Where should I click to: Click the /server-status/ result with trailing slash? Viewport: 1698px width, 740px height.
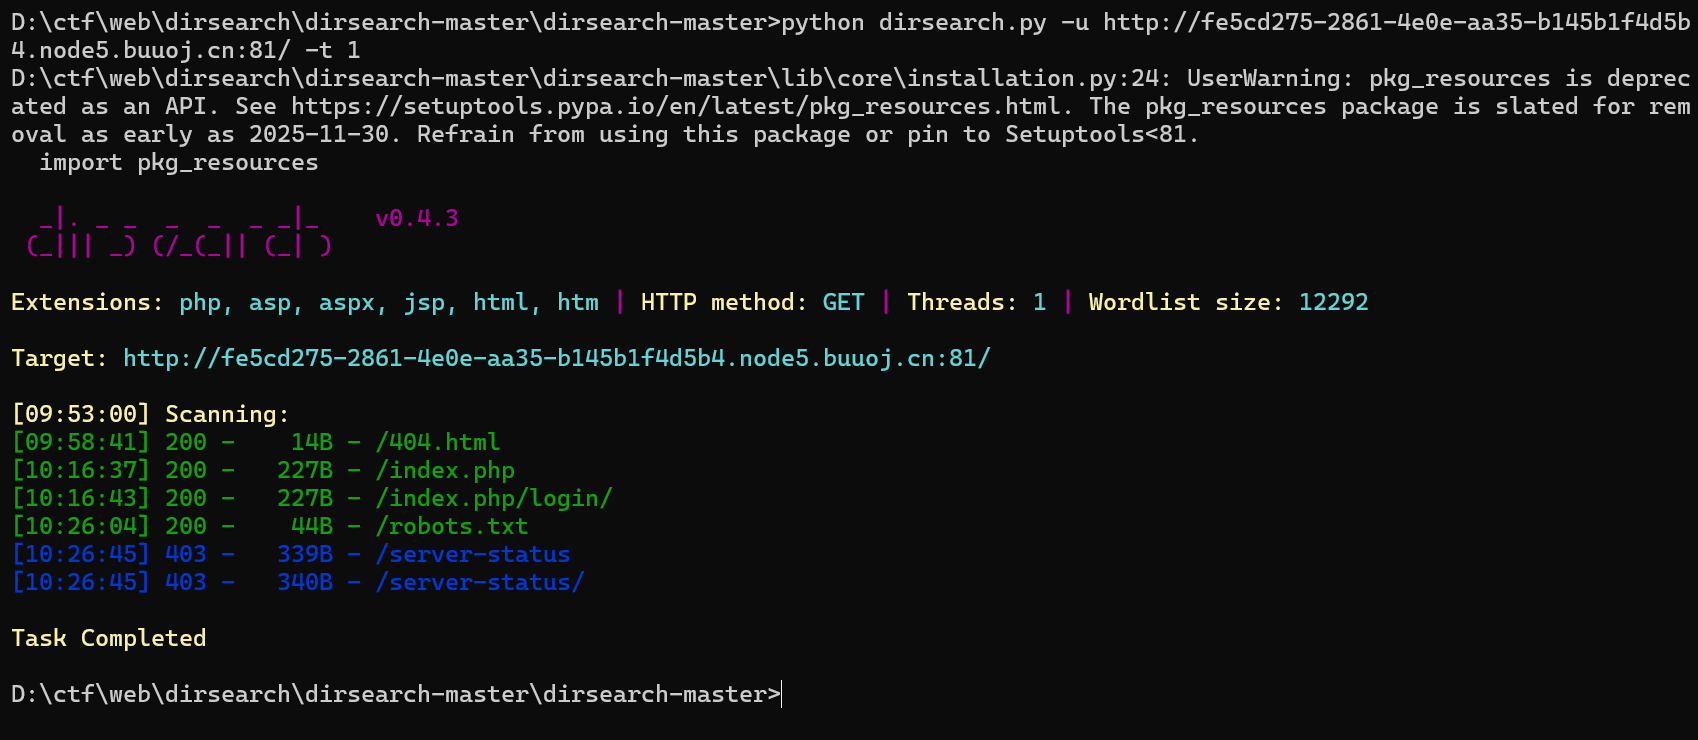[x=480, y=582]
